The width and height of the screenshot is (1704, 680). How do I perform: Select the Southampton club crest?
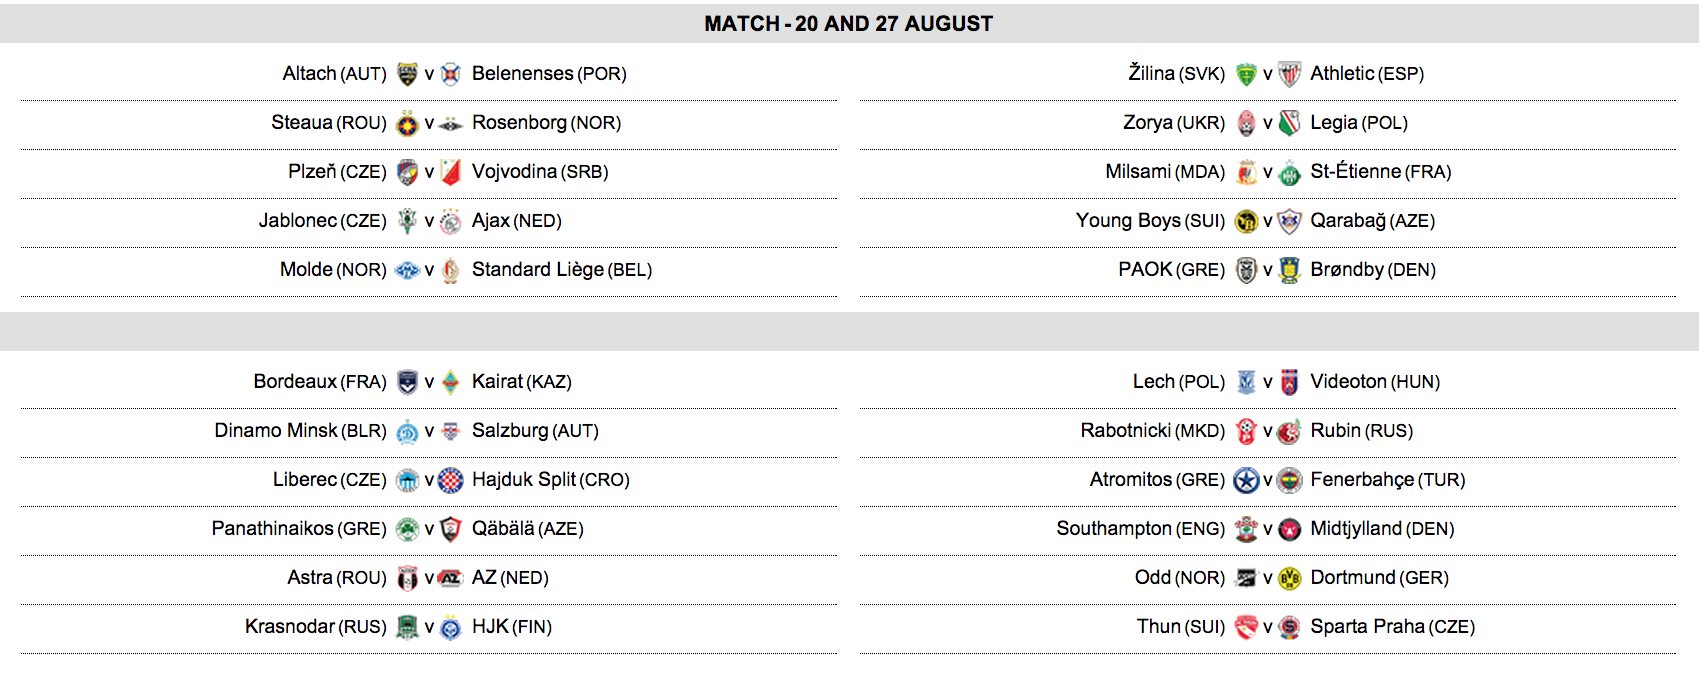(1246, 529)
